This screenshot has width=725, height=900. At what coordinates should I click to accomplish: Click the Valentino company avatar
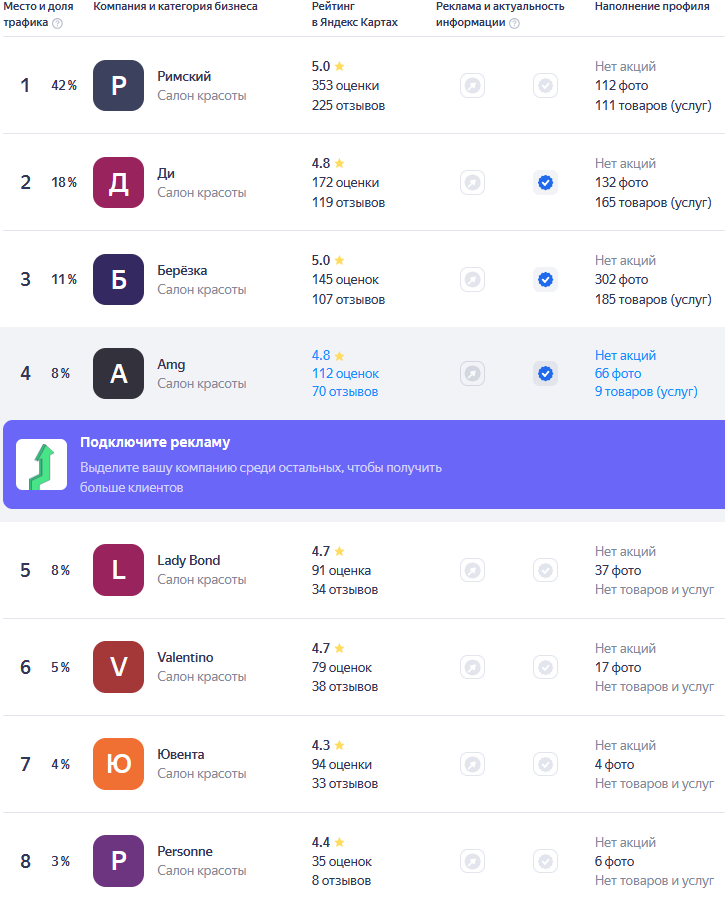tap(119, 667)
